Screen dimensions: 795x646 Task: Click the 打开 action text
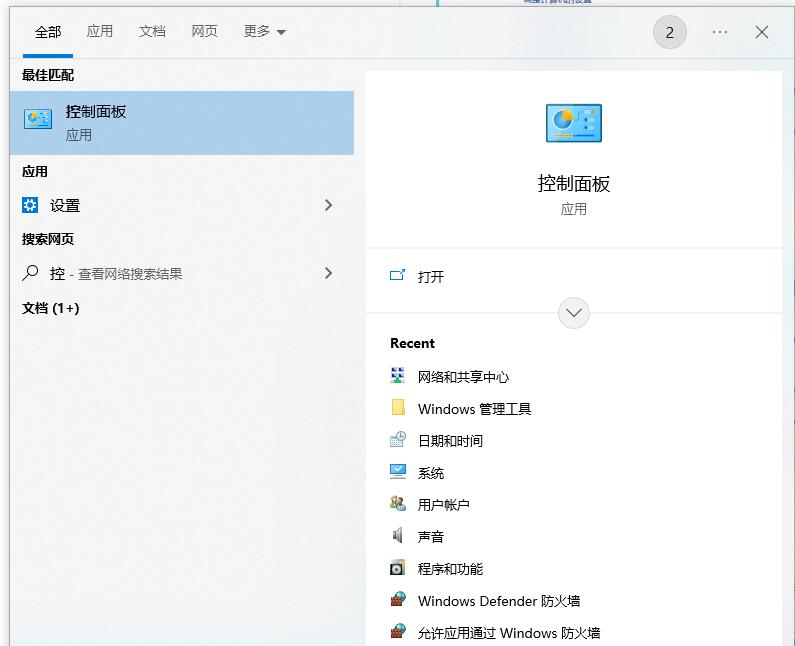[x=430, y=276]
